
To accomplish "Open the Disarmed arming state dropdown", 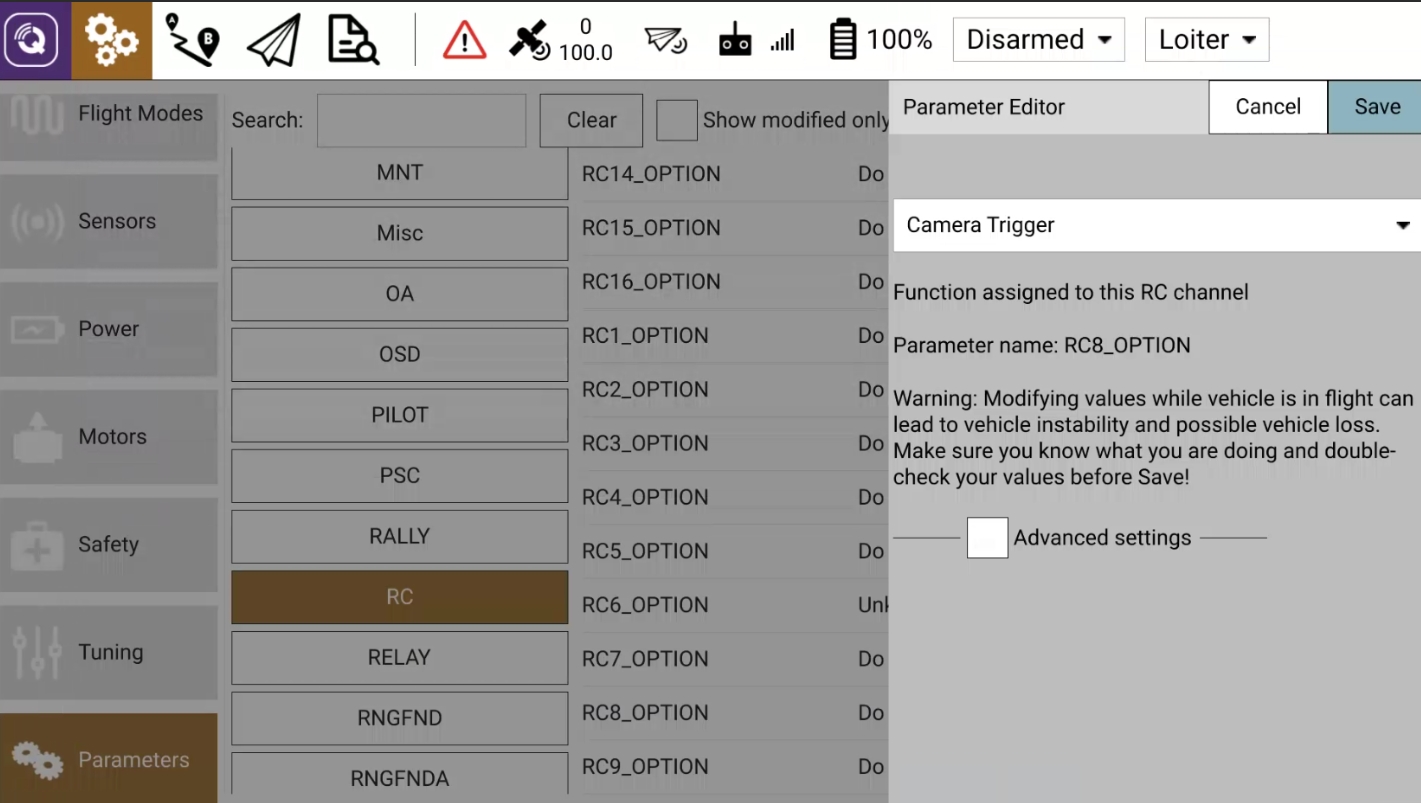I will [1038, 40].
